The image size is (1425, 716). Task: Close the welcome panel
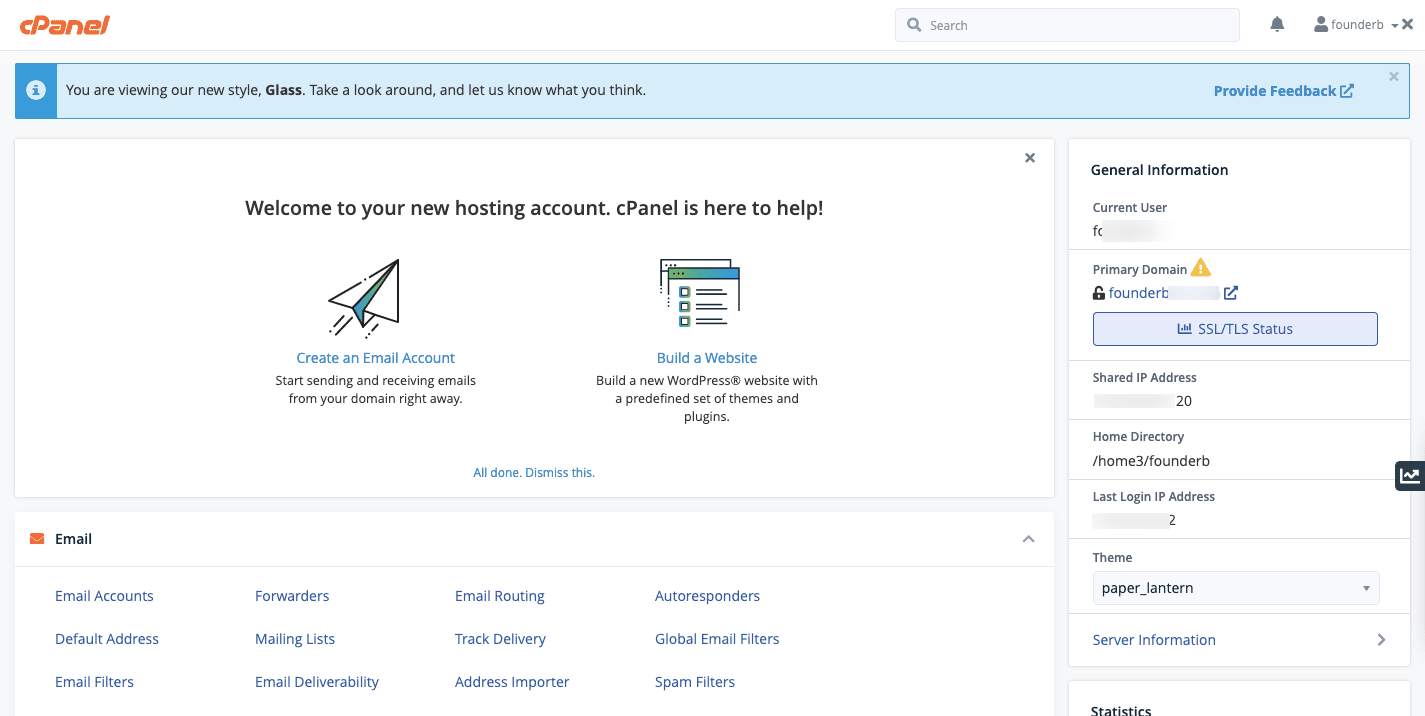[1030, 158]
